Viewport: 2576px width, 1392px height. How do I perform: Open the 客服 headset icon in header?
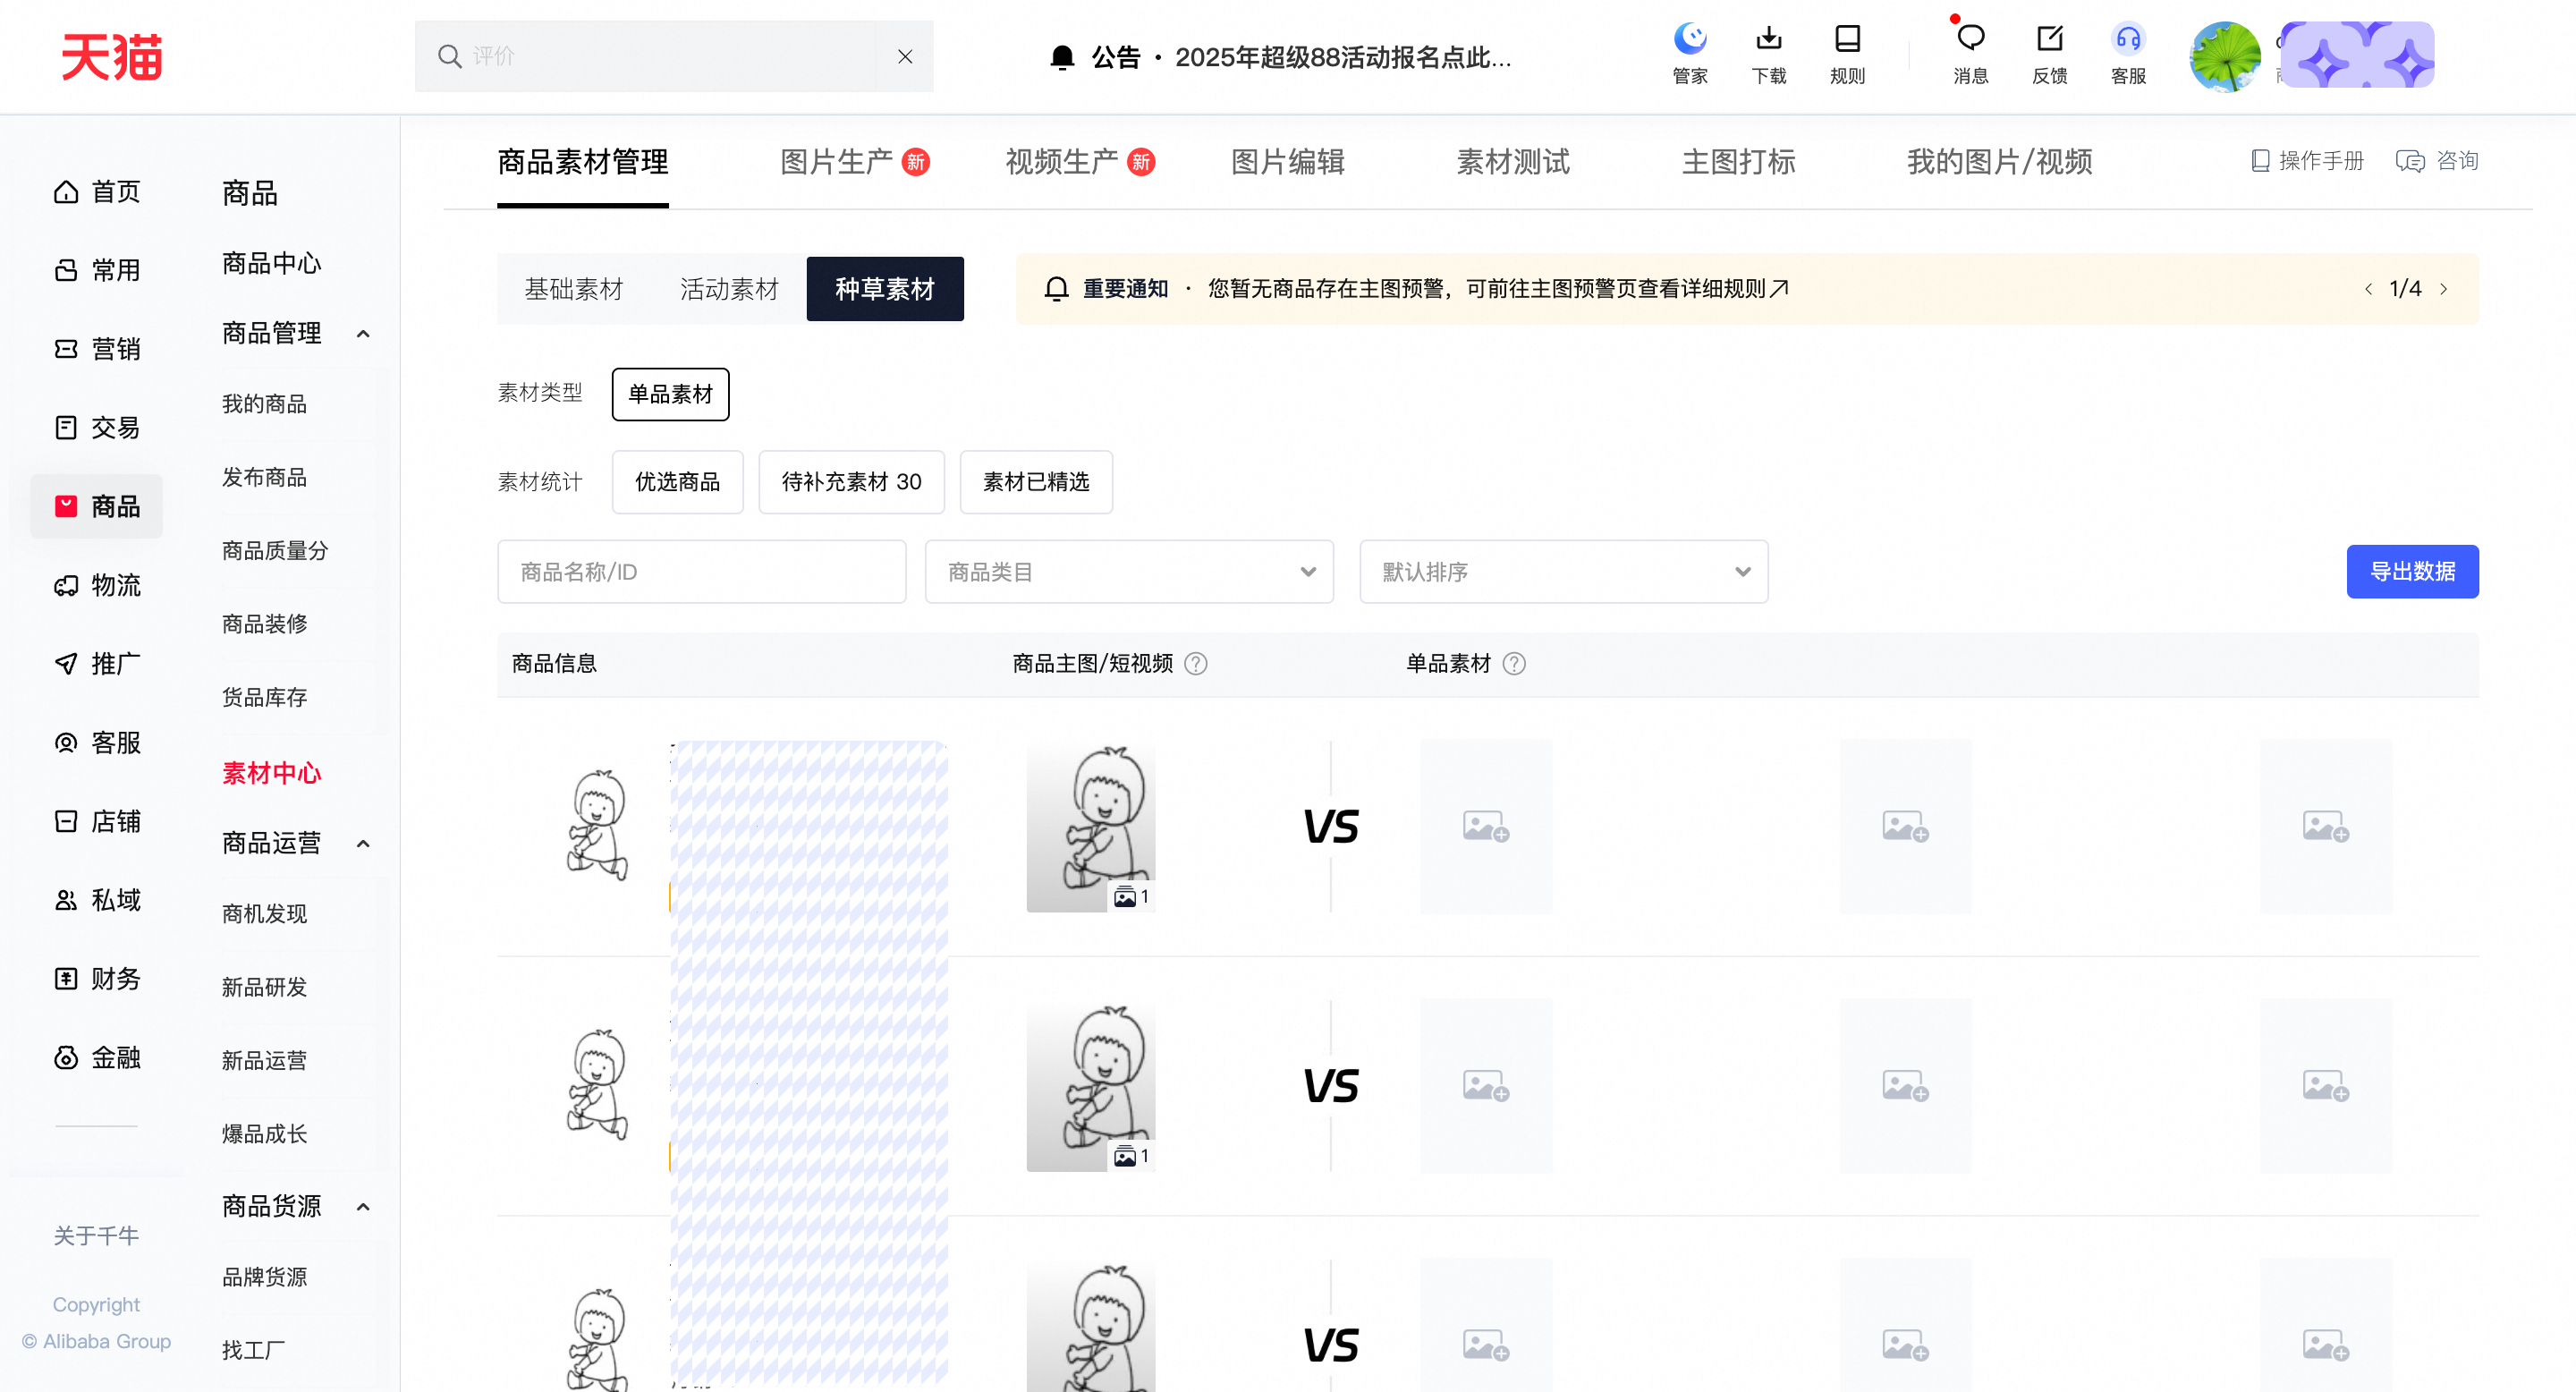[2128, 54]
